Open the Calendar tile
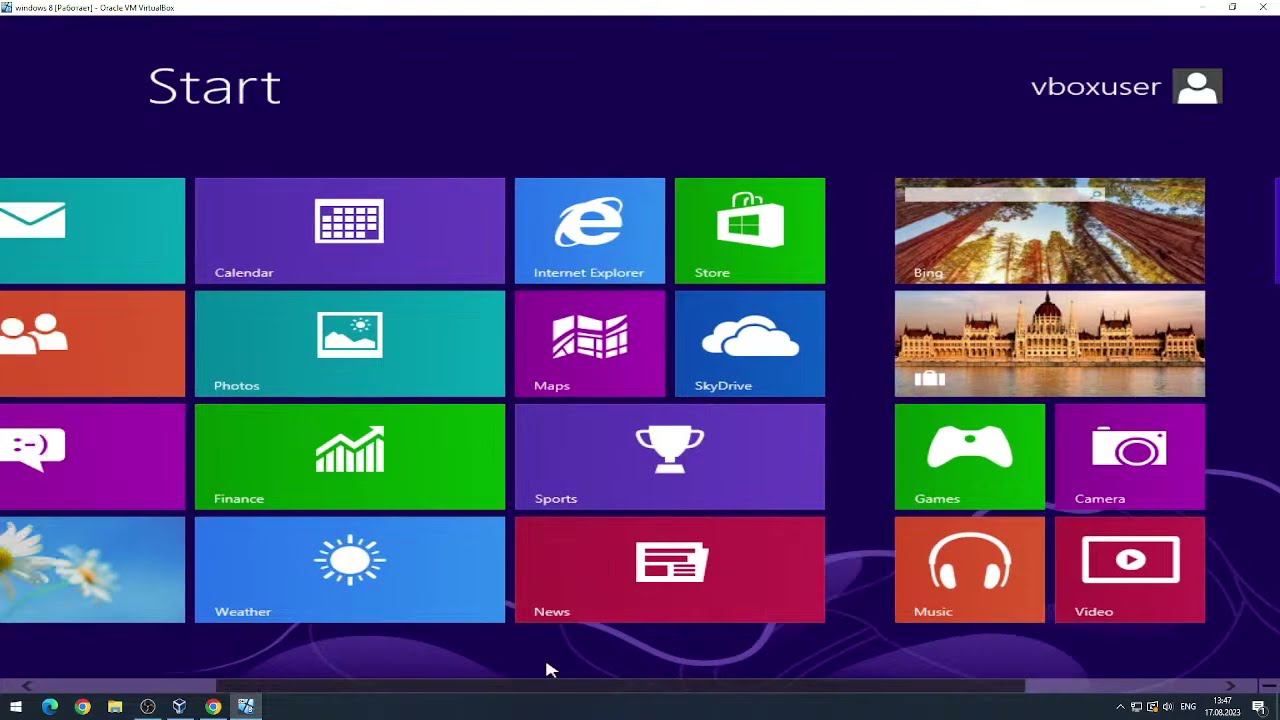Image resolution: width=1280 pixels, height=720 pixels. click(x=350, y=230)
